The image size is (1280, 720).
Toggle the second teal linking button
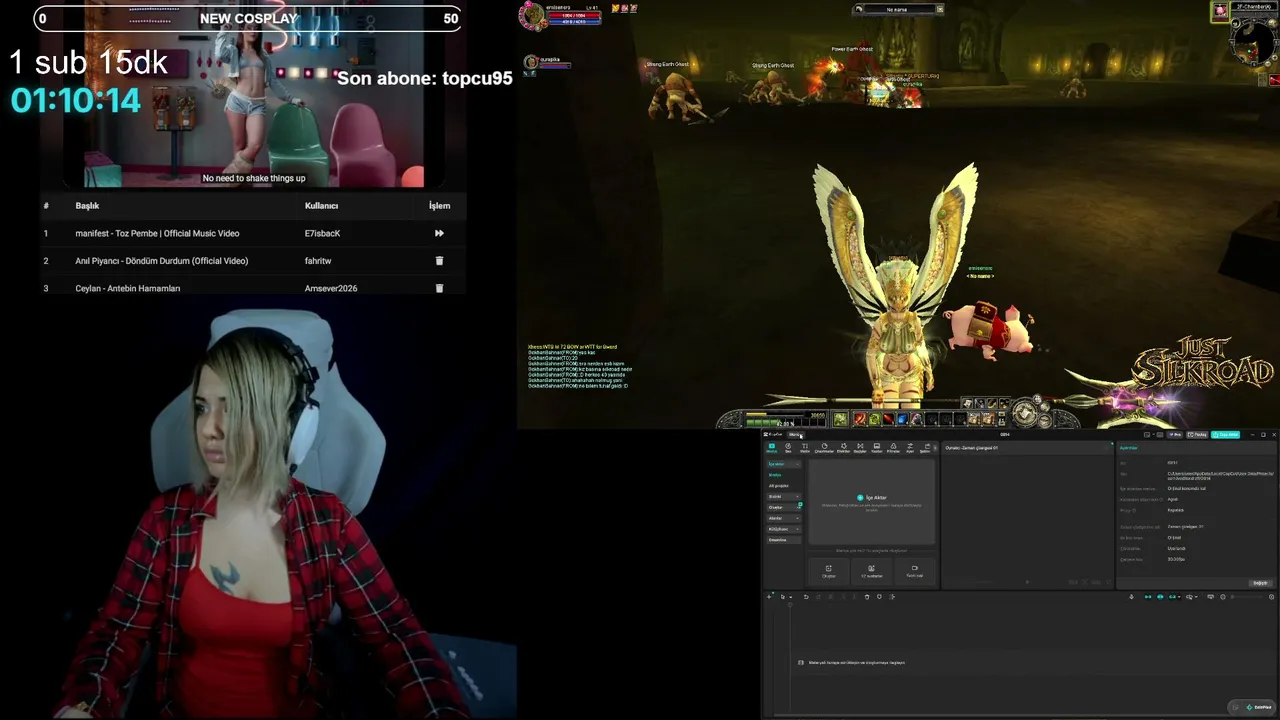[x=1160, y=597]
